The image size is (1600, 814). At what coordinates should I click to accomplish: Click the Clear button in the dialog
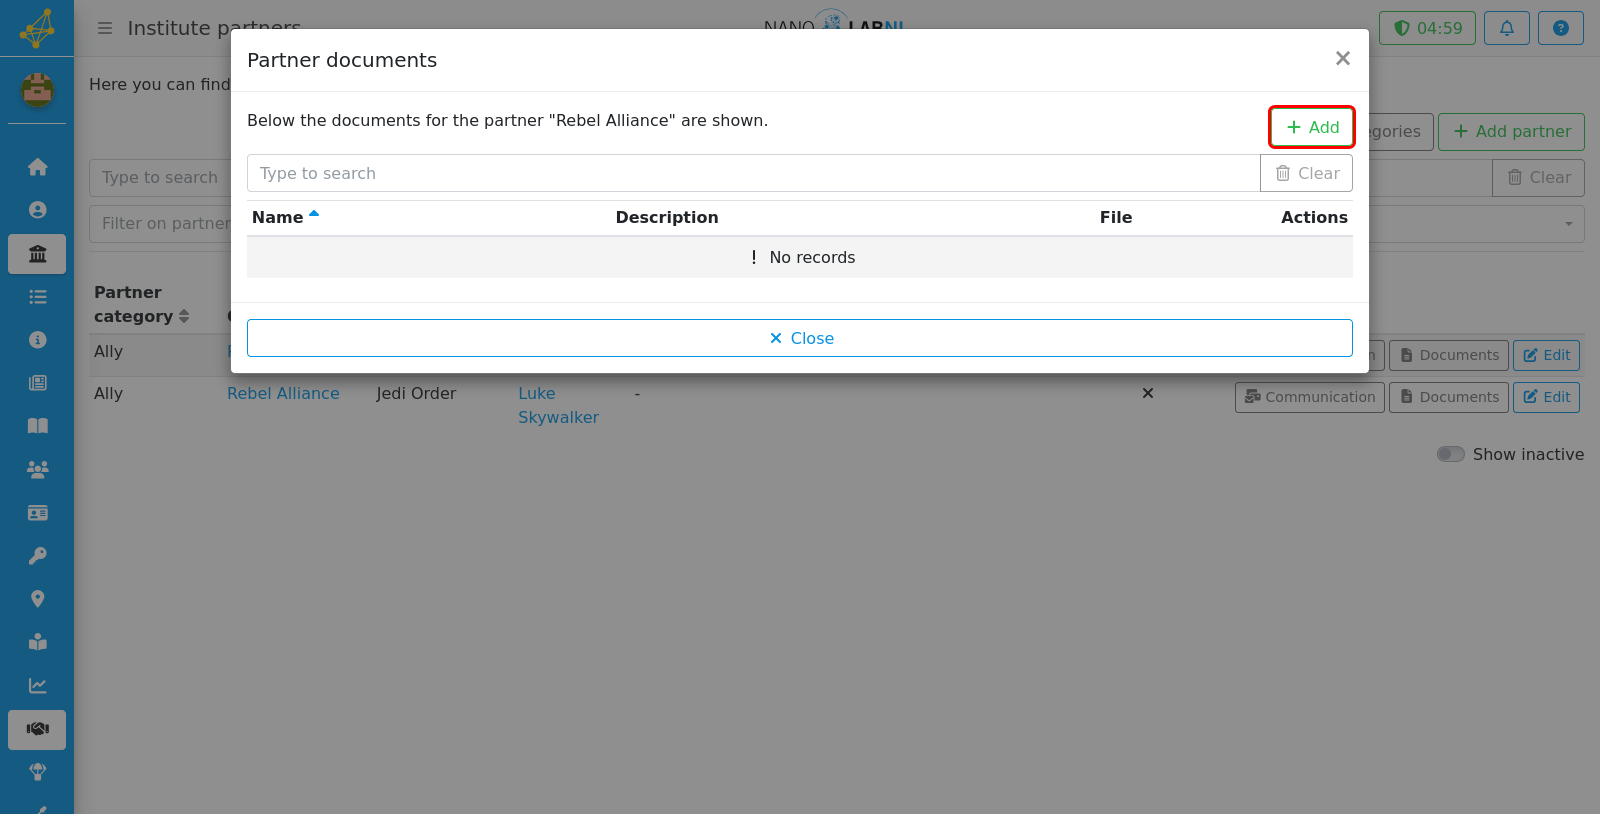click(1307, 173)
